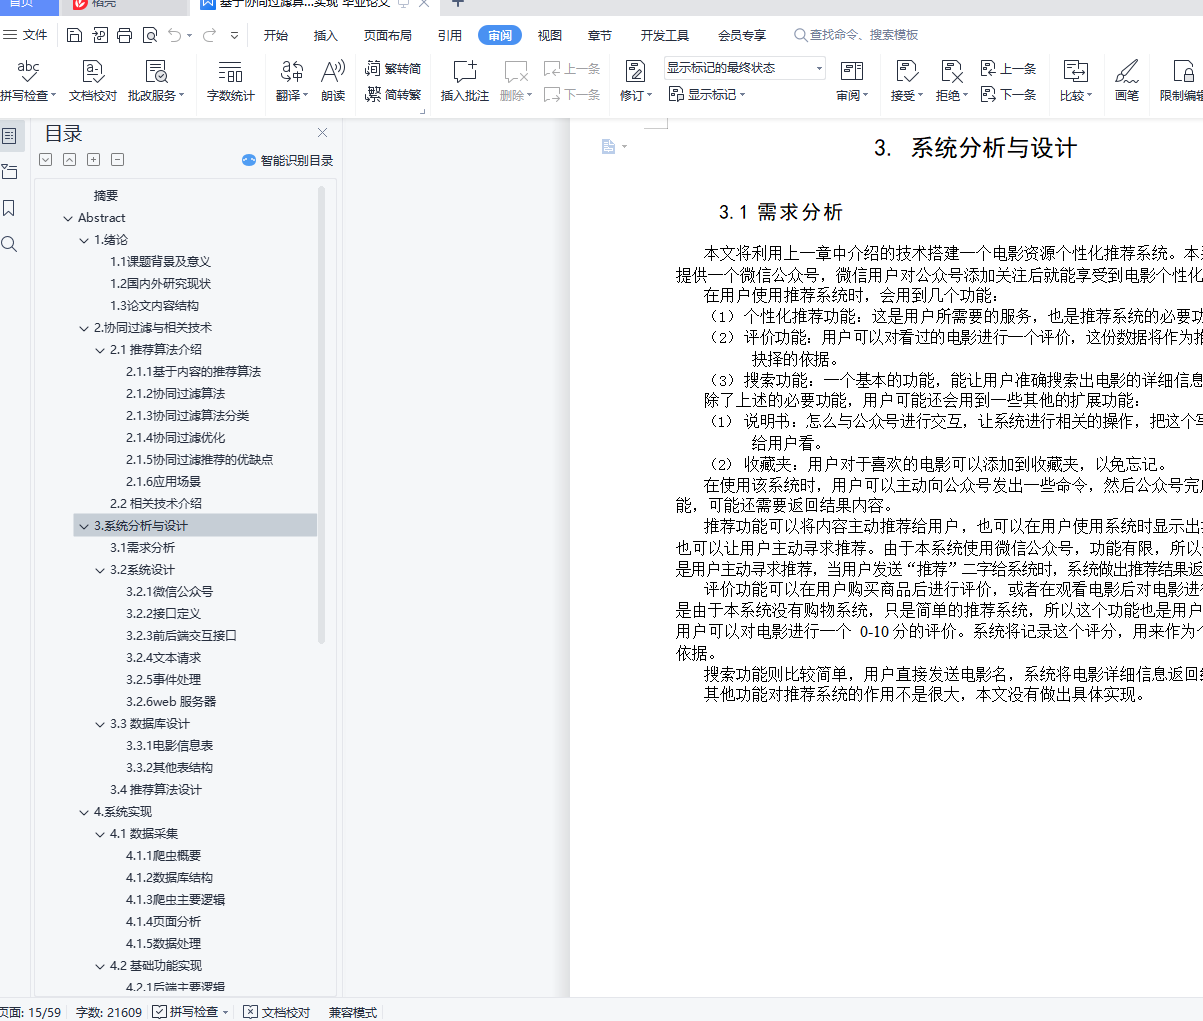The height and width of the screenshot is (1021, 1203).
Task: Close the 目录 navigation pane
Action: click(x=322, y=133)
